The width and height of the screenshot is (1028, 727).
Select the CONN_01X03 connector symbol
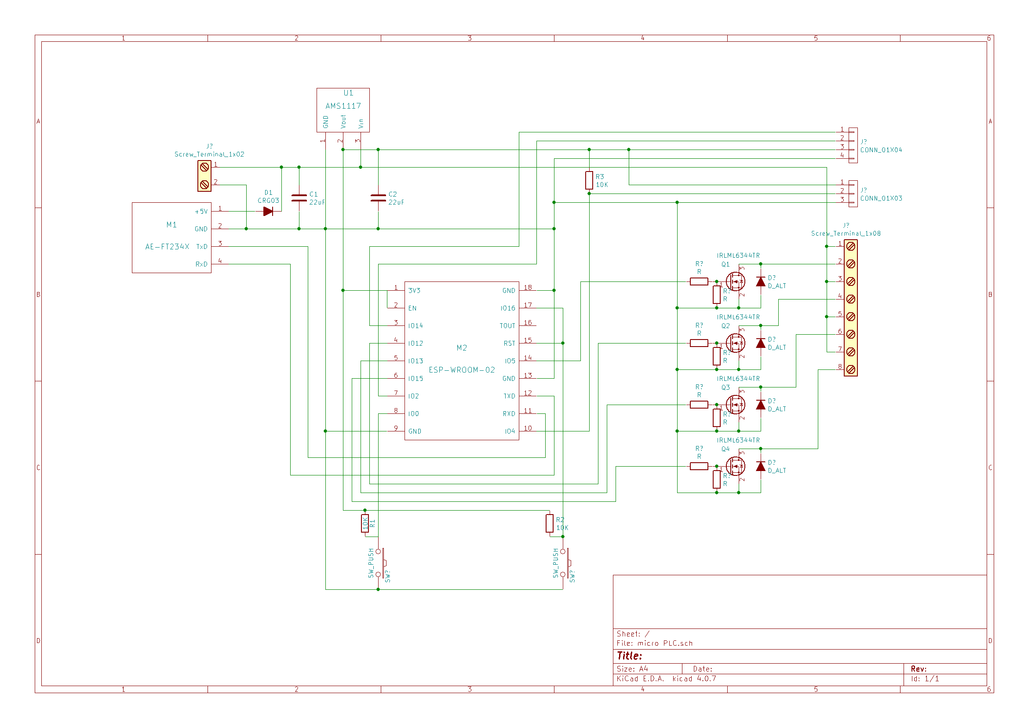852,193
